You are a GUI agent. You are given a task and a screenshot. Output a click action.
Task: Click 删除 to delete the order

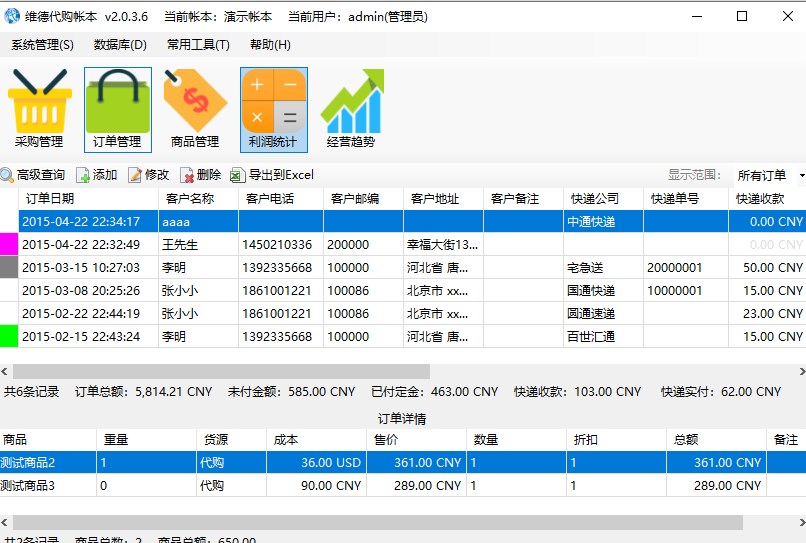[x=201, y=175]
